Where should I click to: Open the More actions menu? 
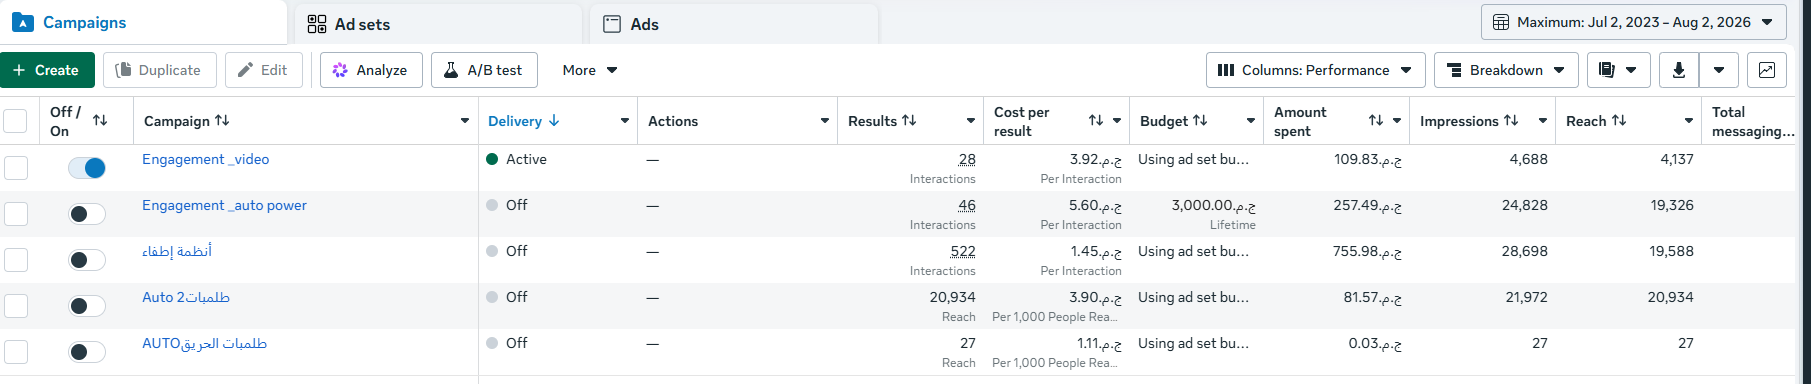(x=590, y=70)
